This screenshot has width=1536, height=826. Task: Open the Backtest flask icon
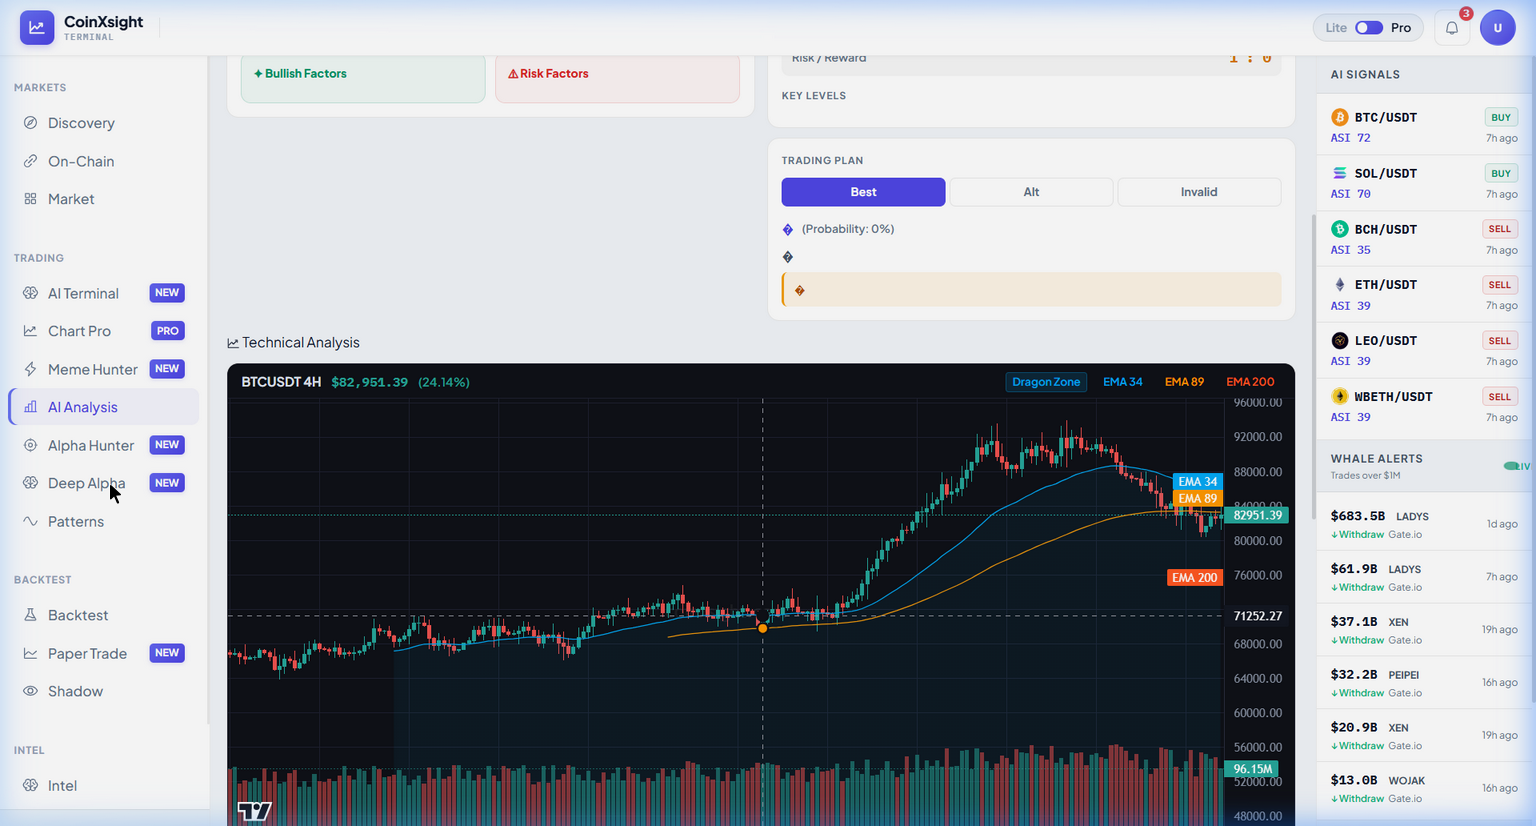pos(30,615)
